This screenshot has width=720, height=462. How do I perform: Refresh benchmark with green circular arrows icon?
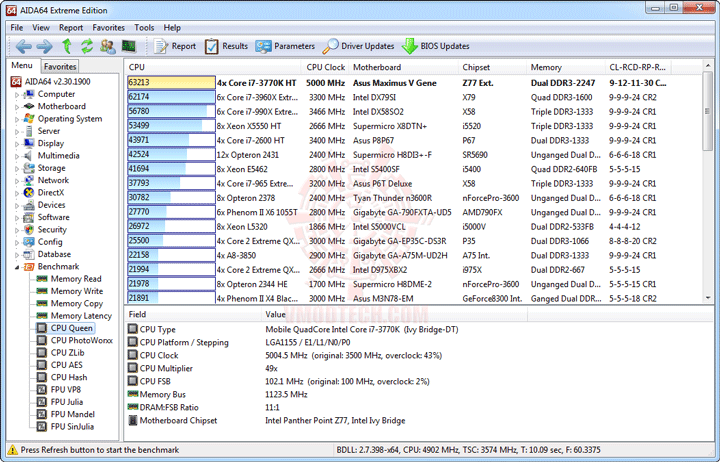[87, 46]
